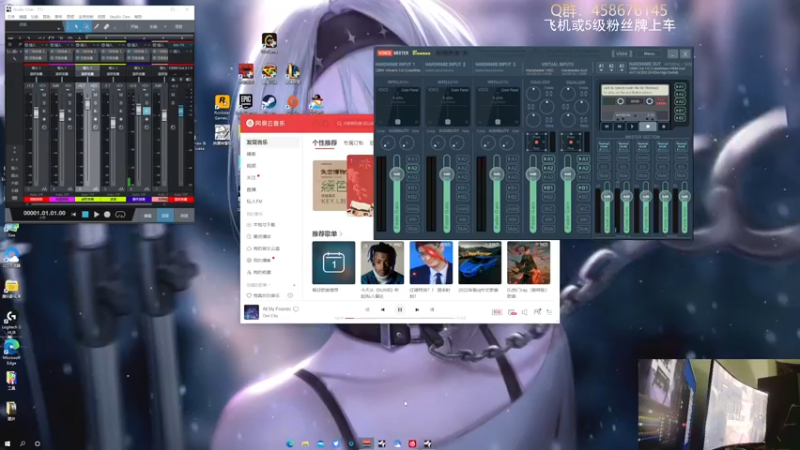Viewport: 800px width, 450px height.
Task: Open the NetEase volume control icon
Action: pos(524,312)
